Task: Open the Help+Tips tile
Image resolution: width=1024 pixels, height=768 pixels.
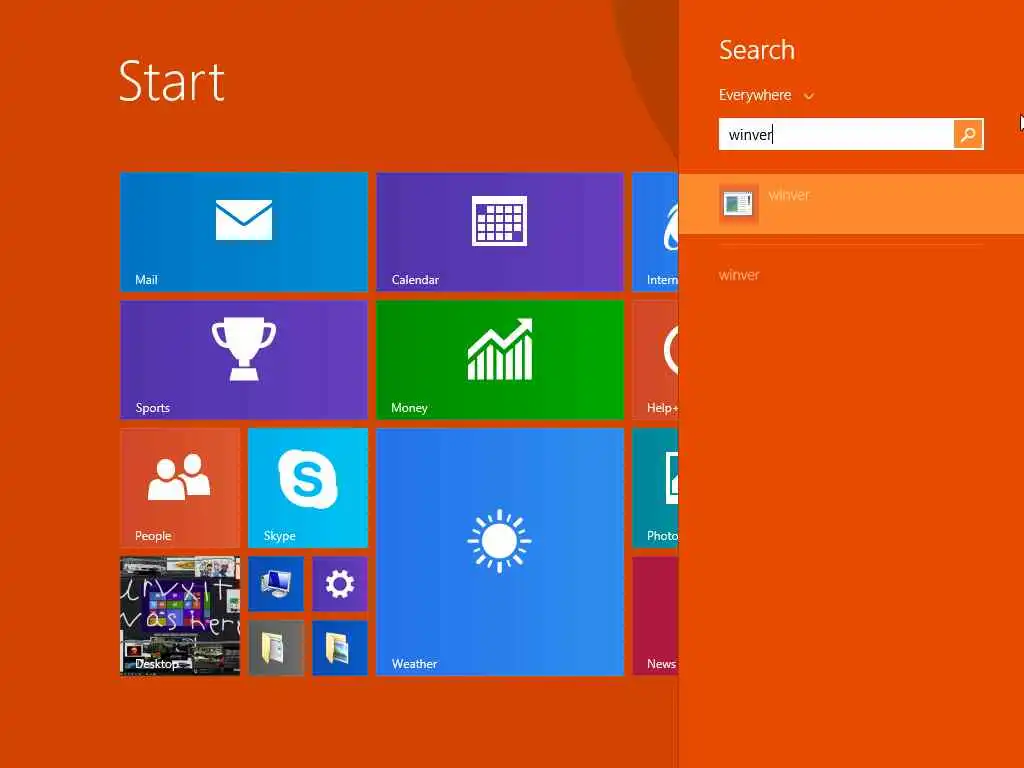Action: coord(655,359)
